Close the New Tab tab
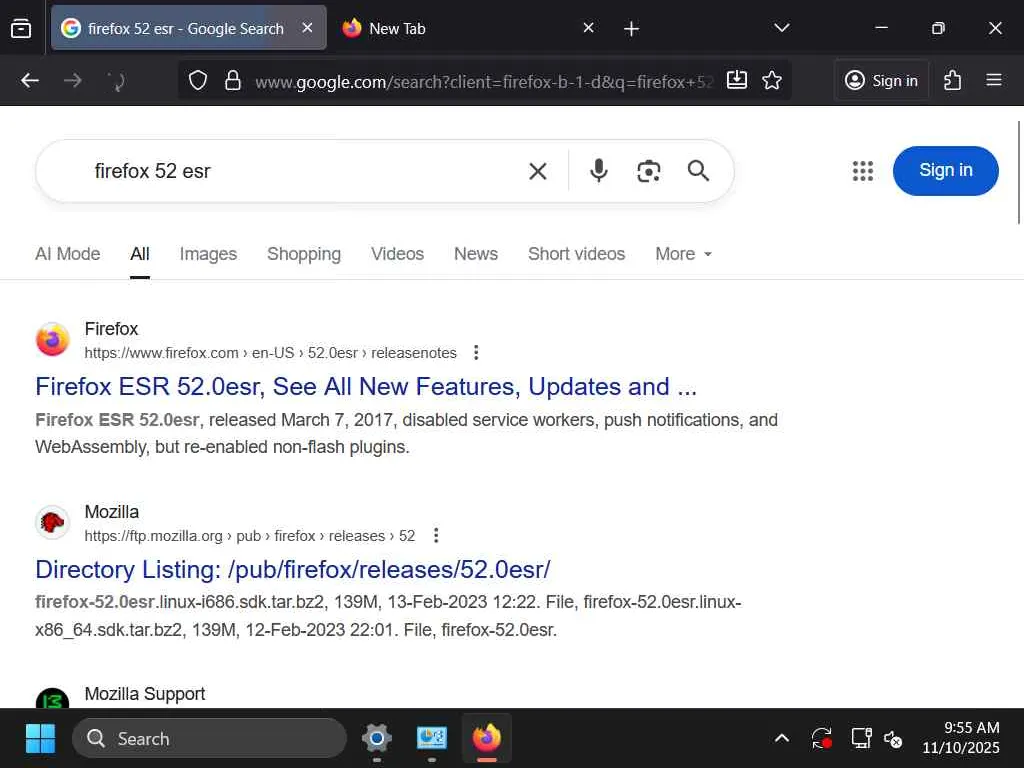The width and height of the screenshot is (1024, 768). pos(588,28)
